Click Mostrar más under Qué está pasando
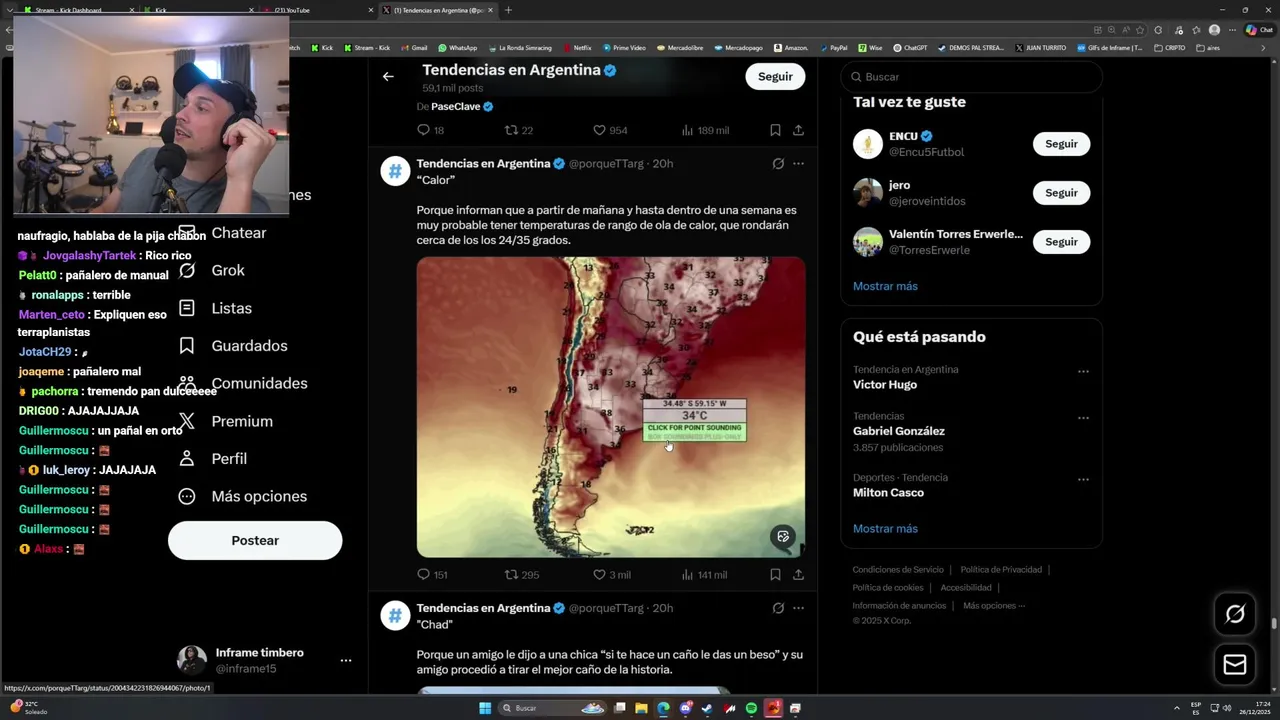 (x=885, y=529)
